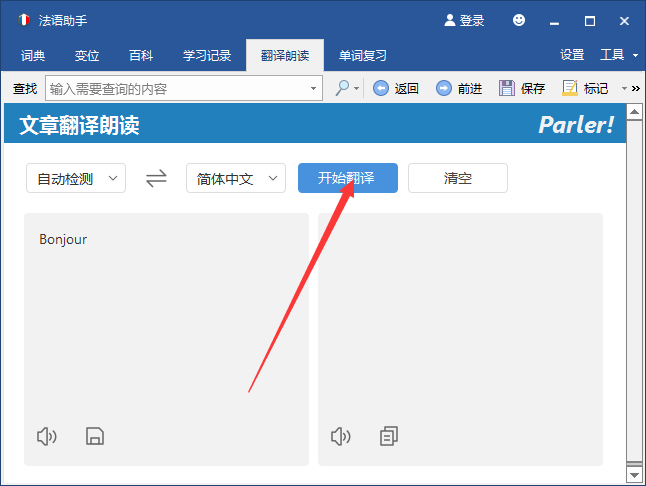
Task: Close the 法语助手 window
Action: point(624,21)
